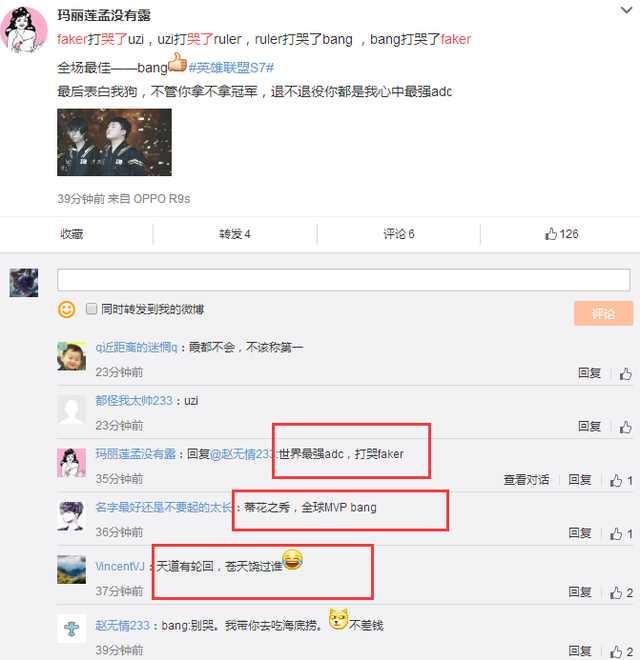Focus the comment text input box
This screenshot has height=660, width=640.
pyautogui.click(x=344, y=280)
